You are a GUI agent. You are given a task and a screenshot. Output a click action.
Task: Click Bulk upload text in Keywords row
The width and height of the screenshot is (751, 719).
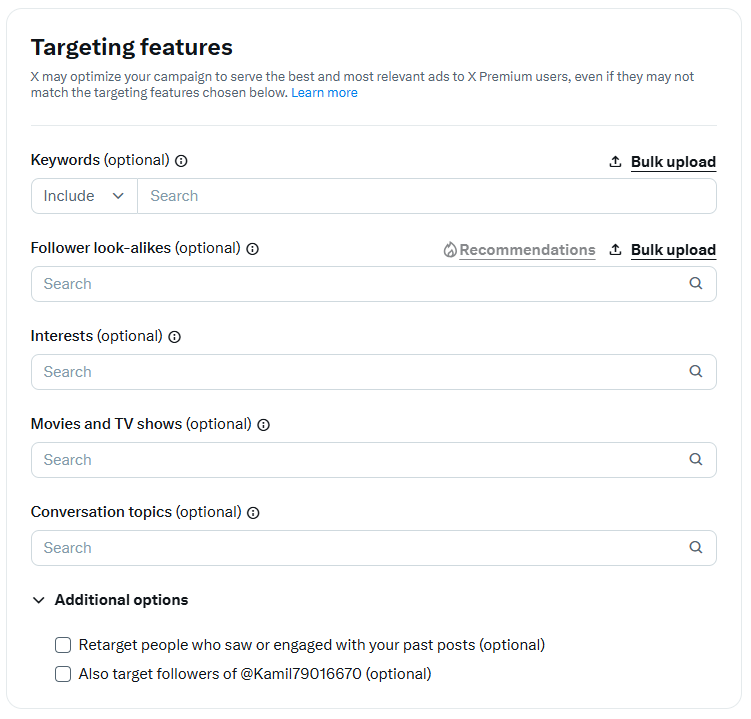(x=673, y=162)
